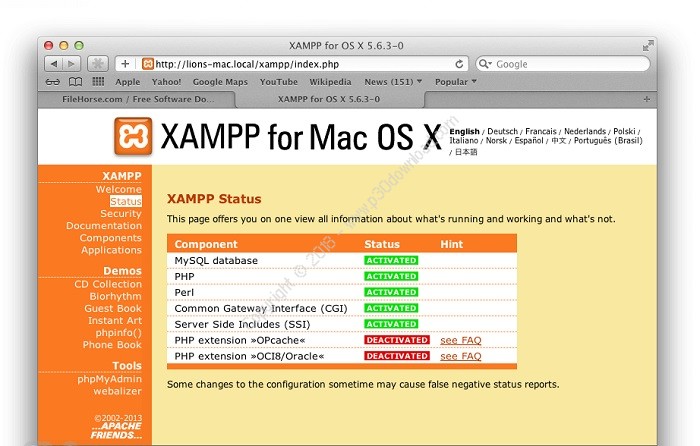Image resolution: width=700 pixels, height=446 pixels.
Task: Open the Apple bookmark
Action: pos(128,82)
